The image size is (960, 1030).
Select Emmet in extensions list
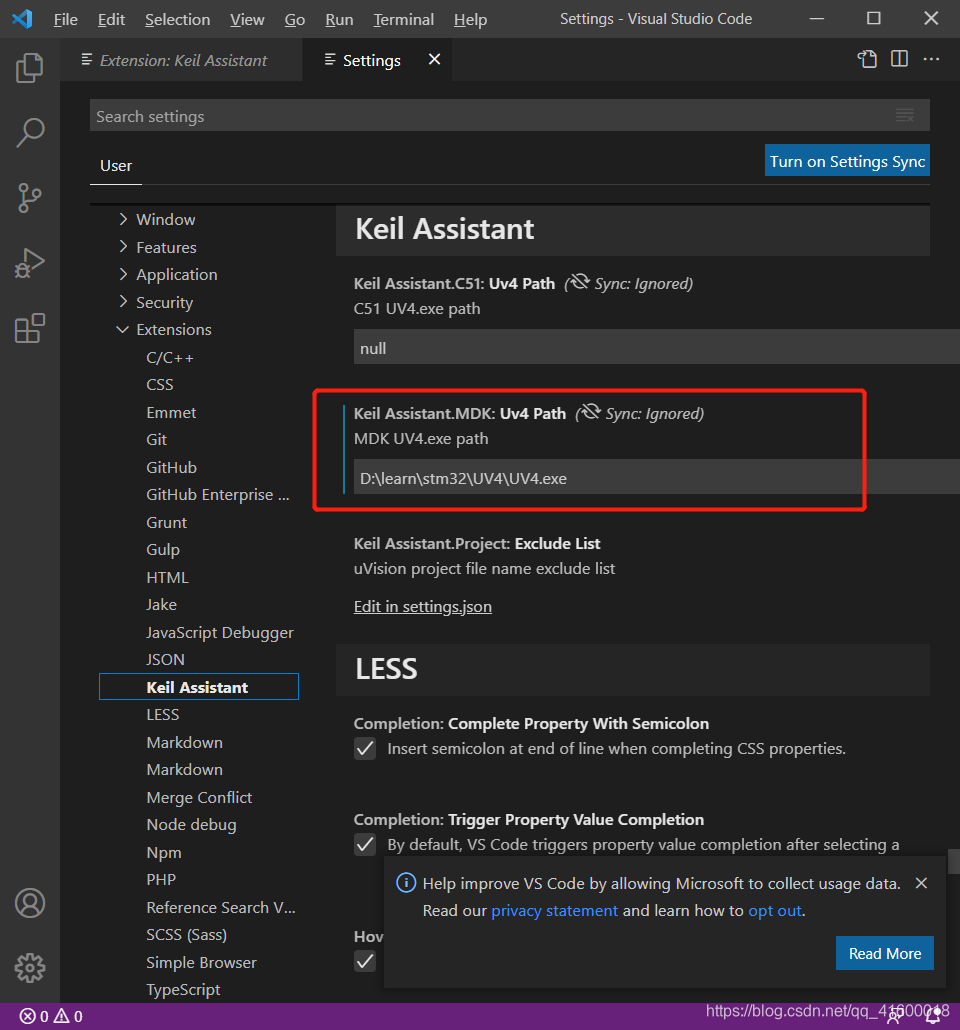click(171, 413)
